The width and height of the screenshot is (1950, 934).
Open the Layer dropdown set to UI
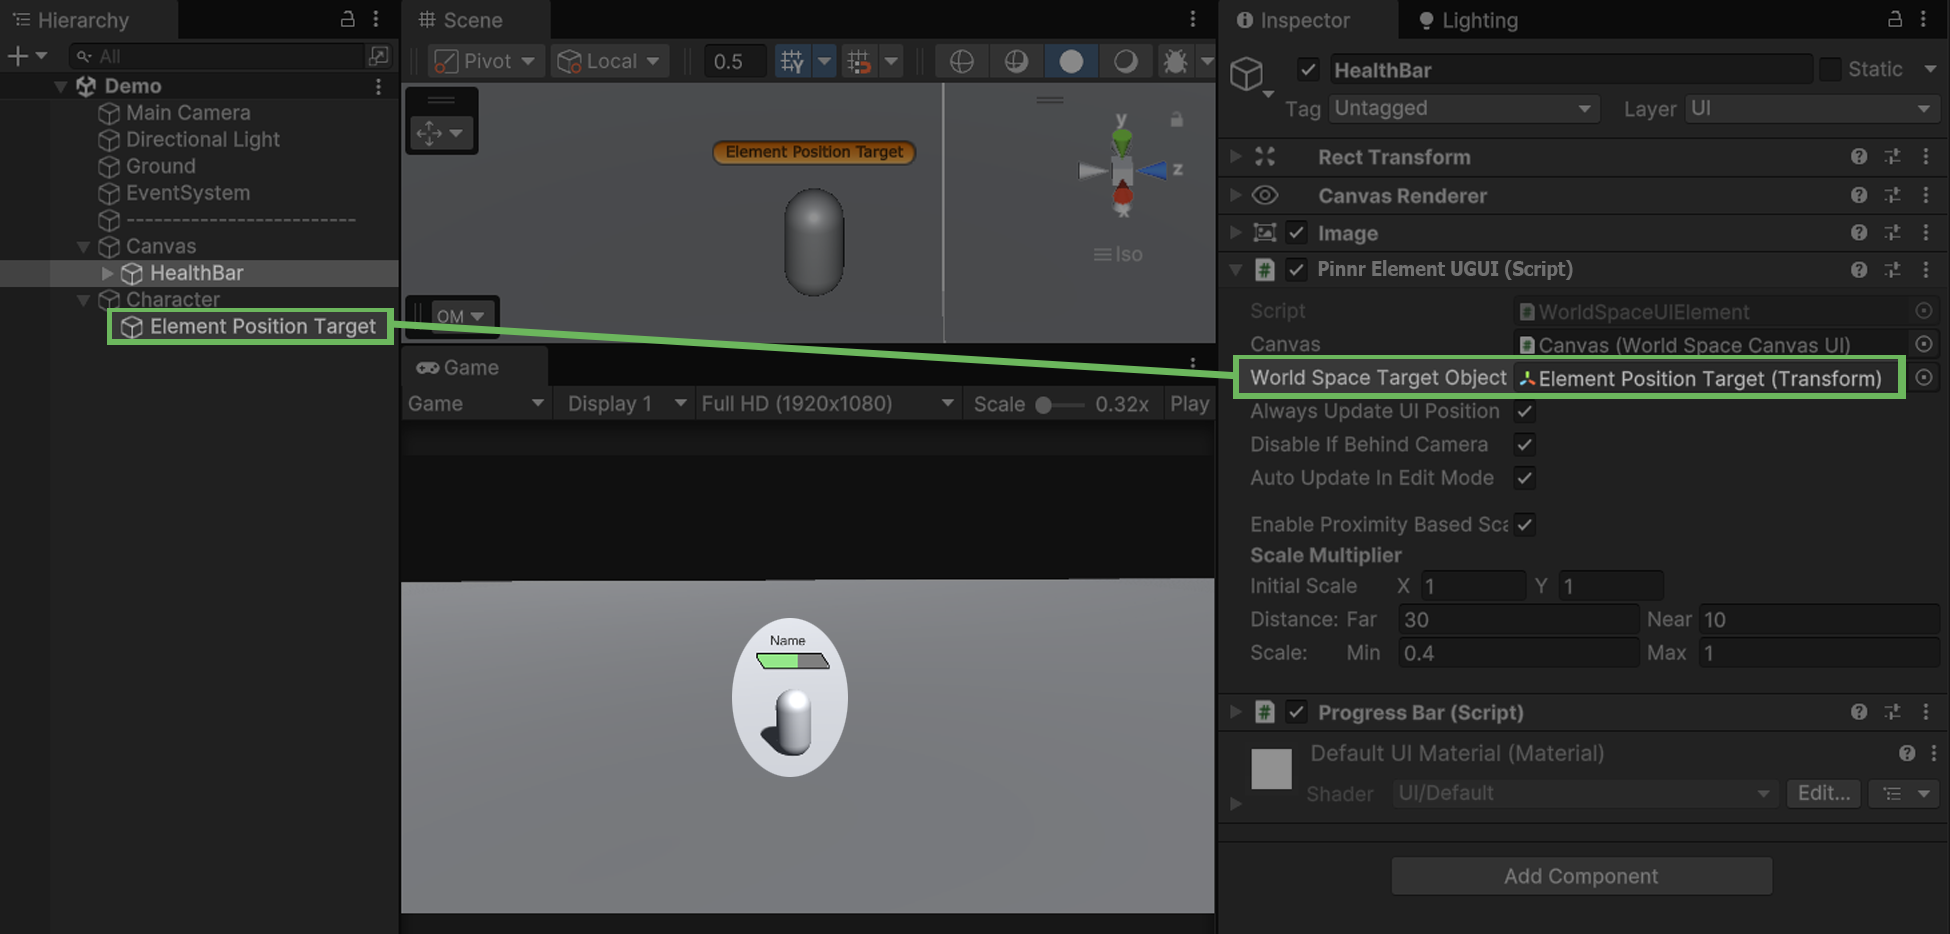1812,108
